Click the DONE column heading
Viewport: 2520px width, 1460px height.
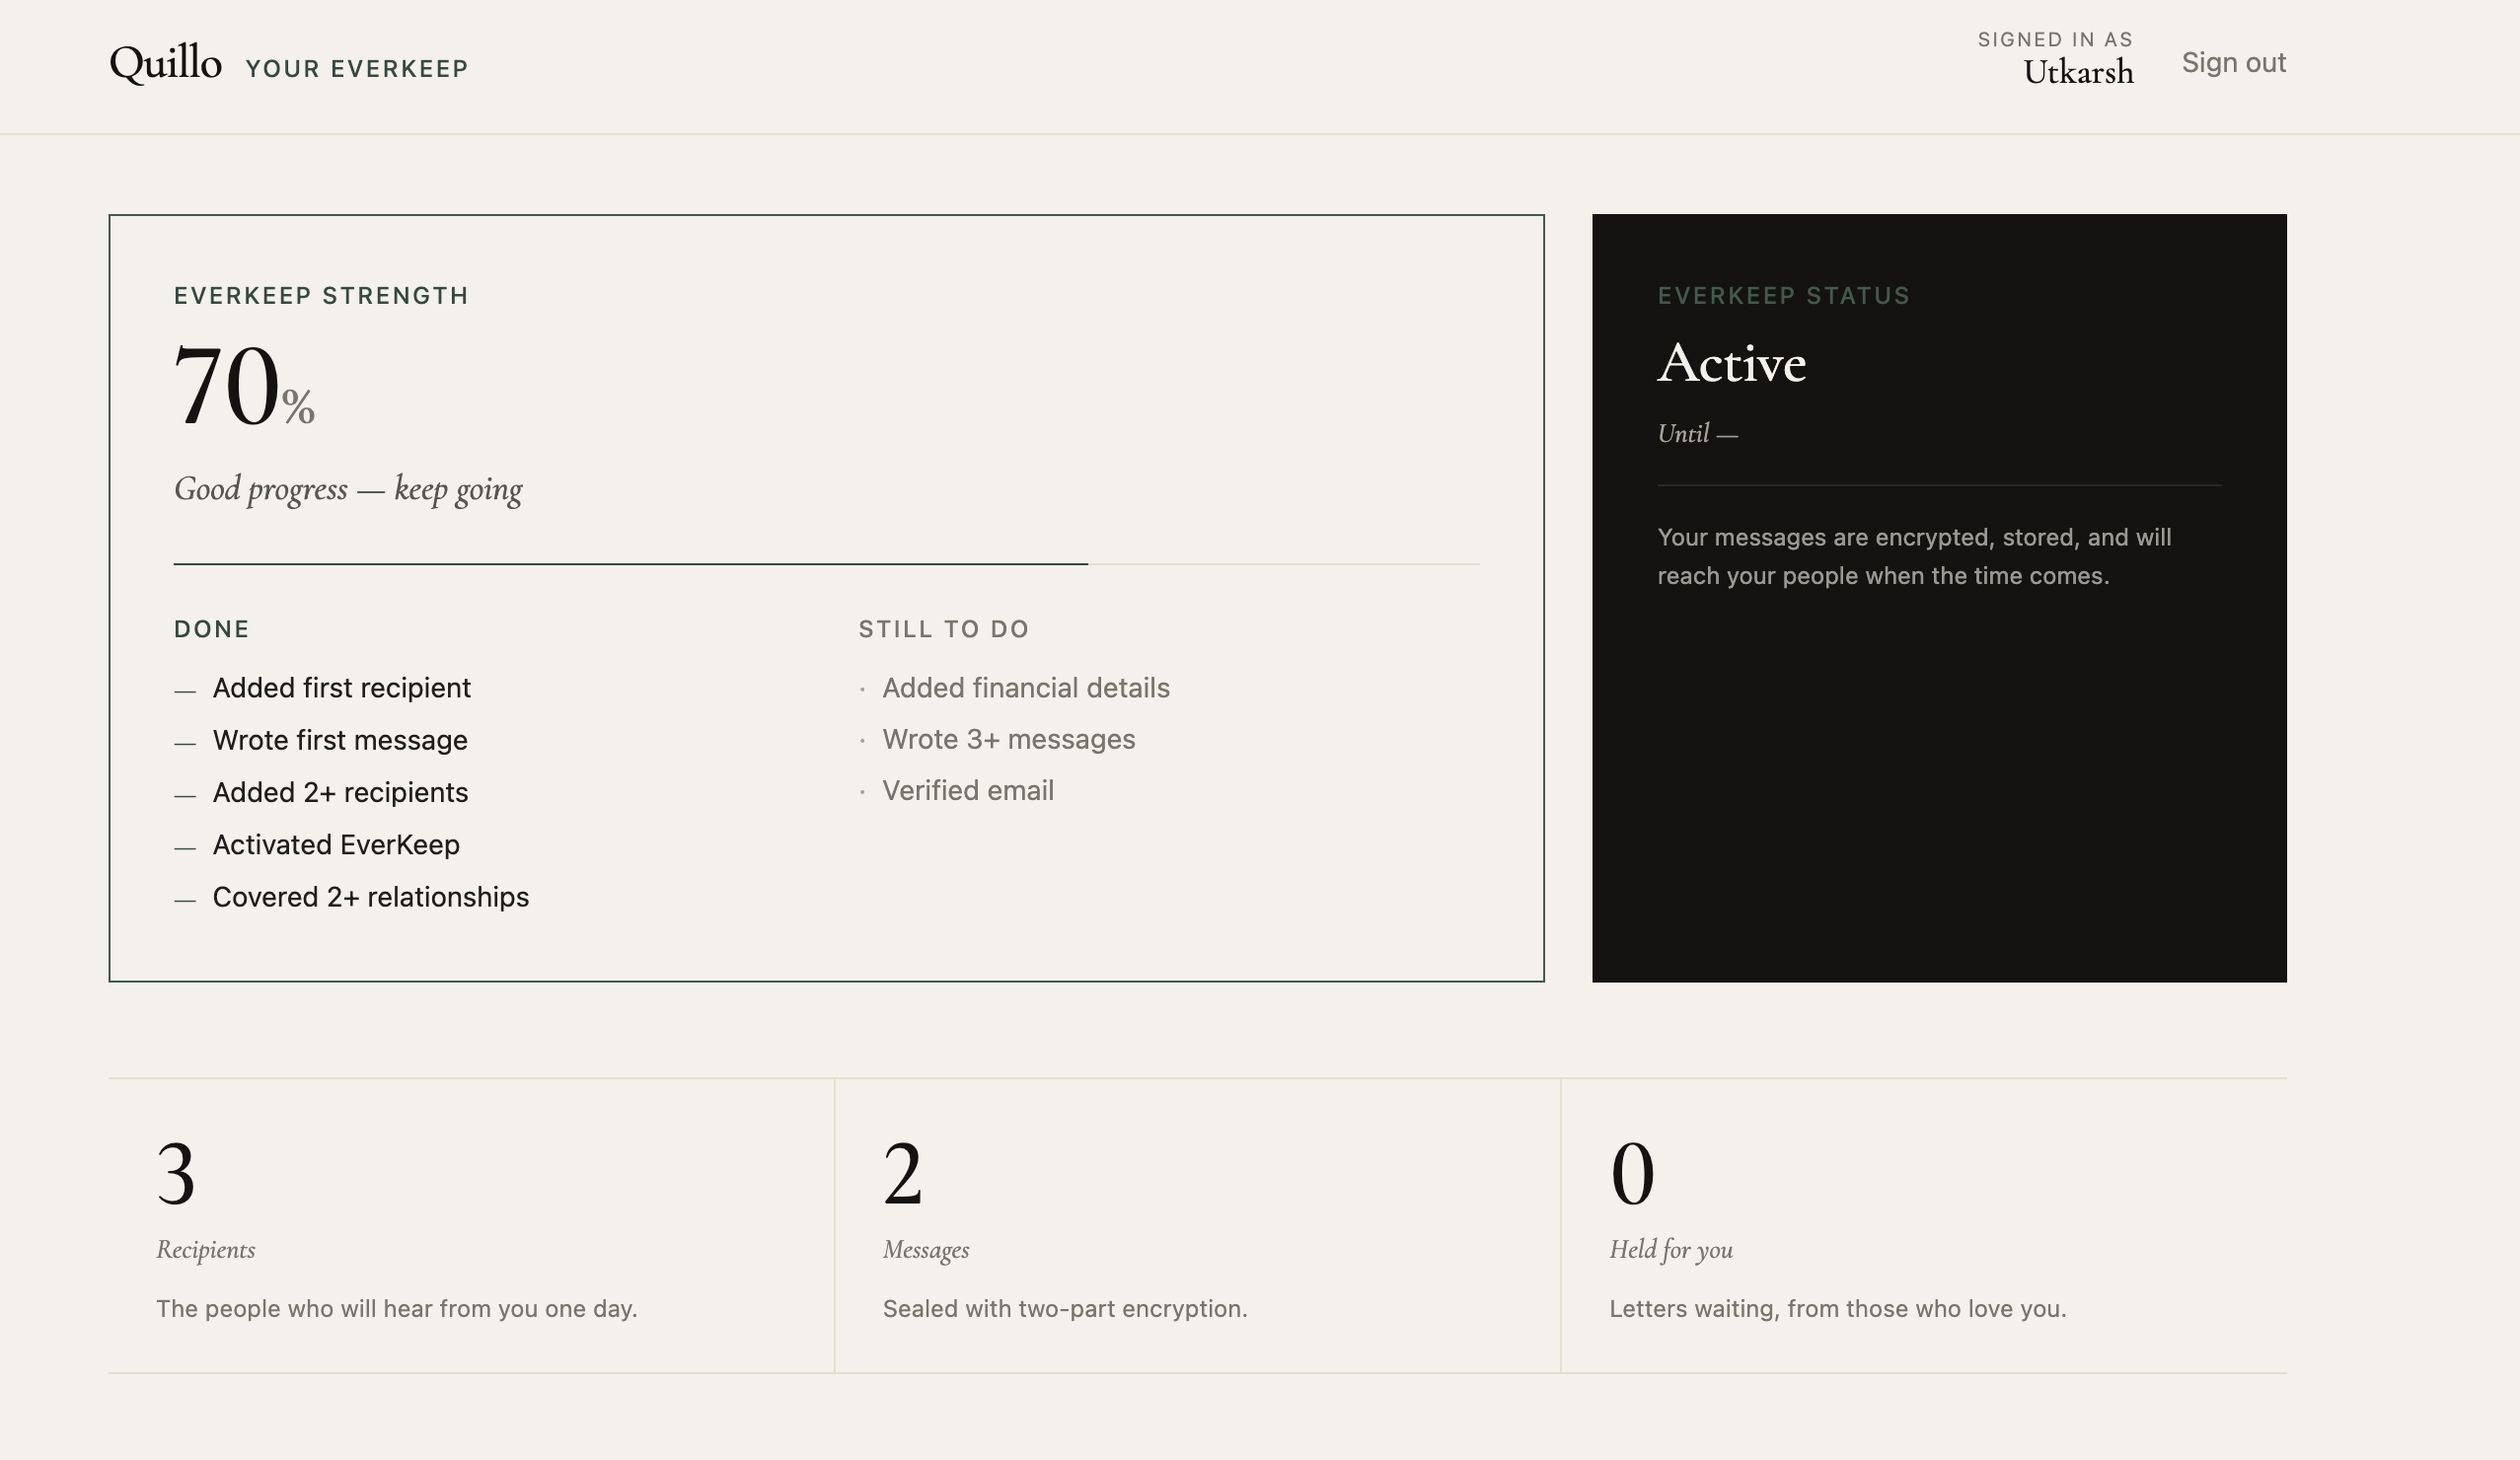212,629
